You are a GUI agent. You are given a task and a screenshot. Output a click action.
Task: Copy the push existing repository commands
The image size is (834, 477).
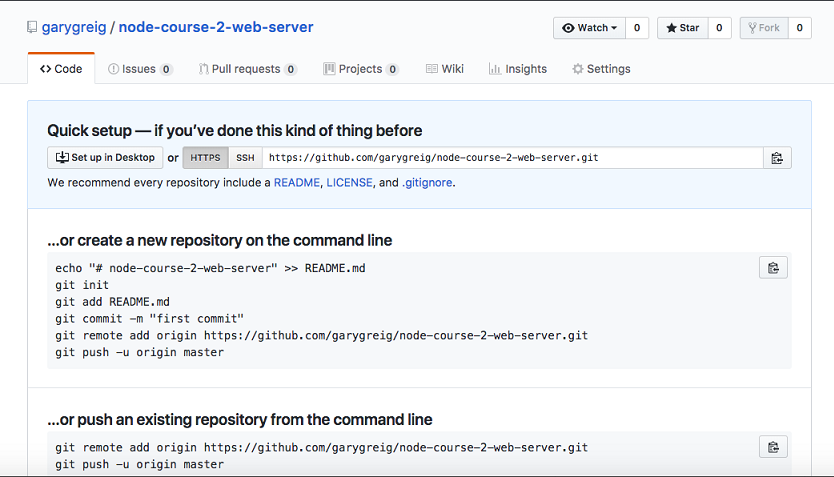773,447
